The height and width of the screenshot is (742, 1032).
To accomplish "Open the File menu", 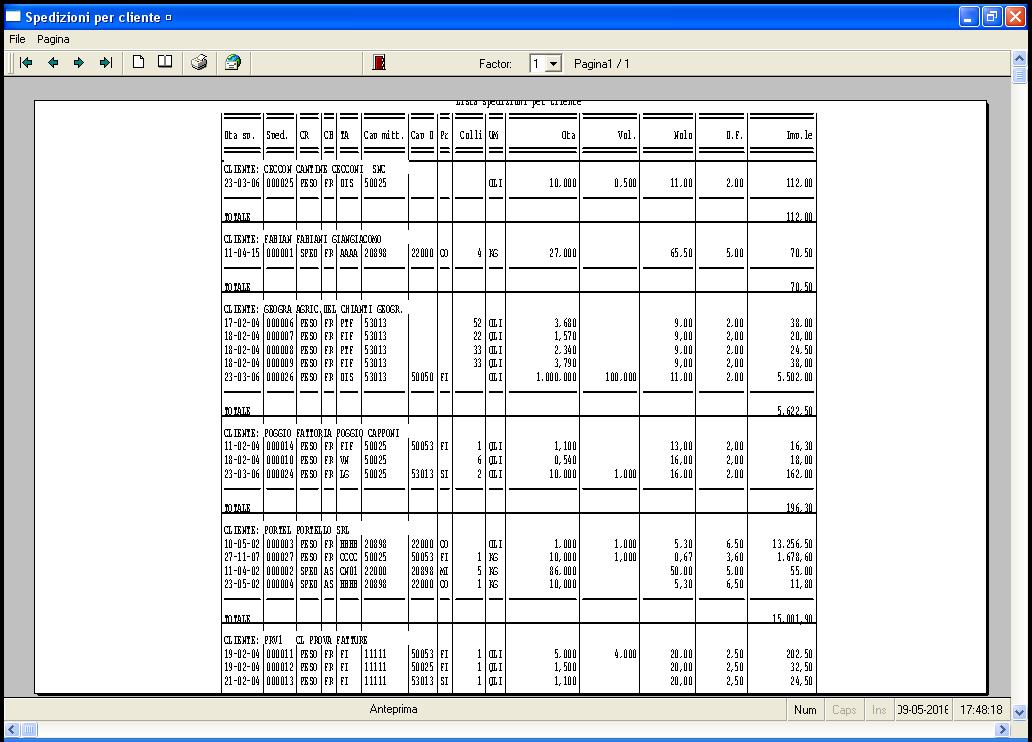I will point(17,39).
